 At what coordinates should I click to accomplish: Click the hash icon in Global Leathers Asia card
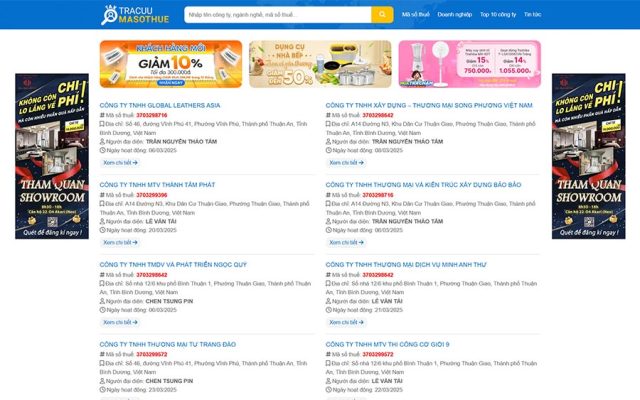tap(102, 115)
